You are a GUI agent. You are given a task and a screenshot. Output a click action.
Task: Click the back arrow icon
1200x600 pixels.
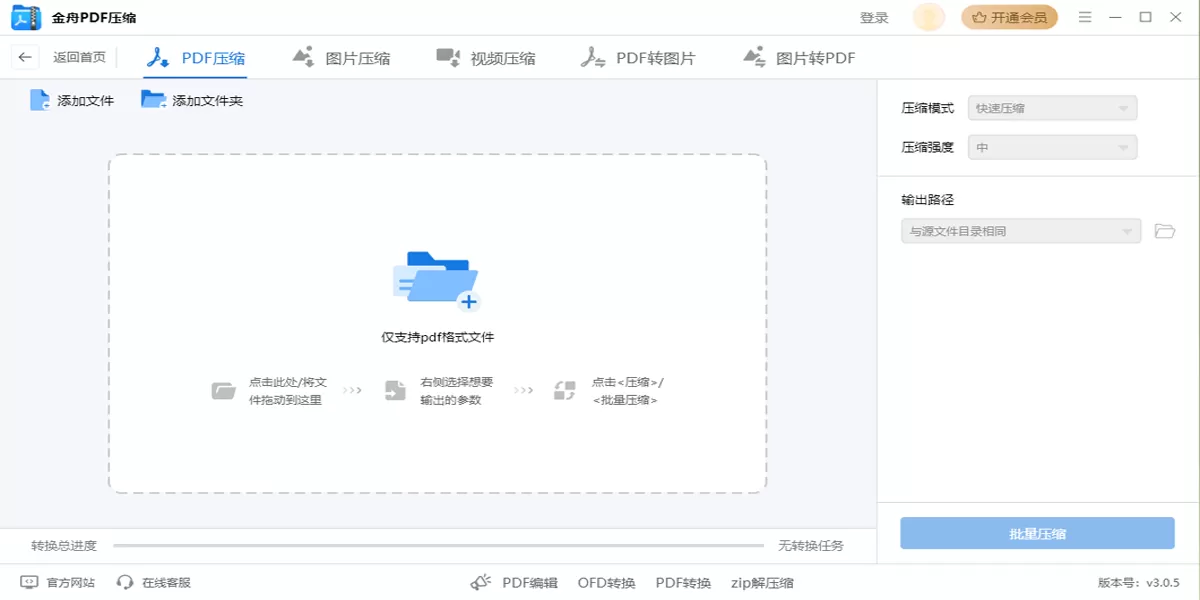click(x=25, y=57)
